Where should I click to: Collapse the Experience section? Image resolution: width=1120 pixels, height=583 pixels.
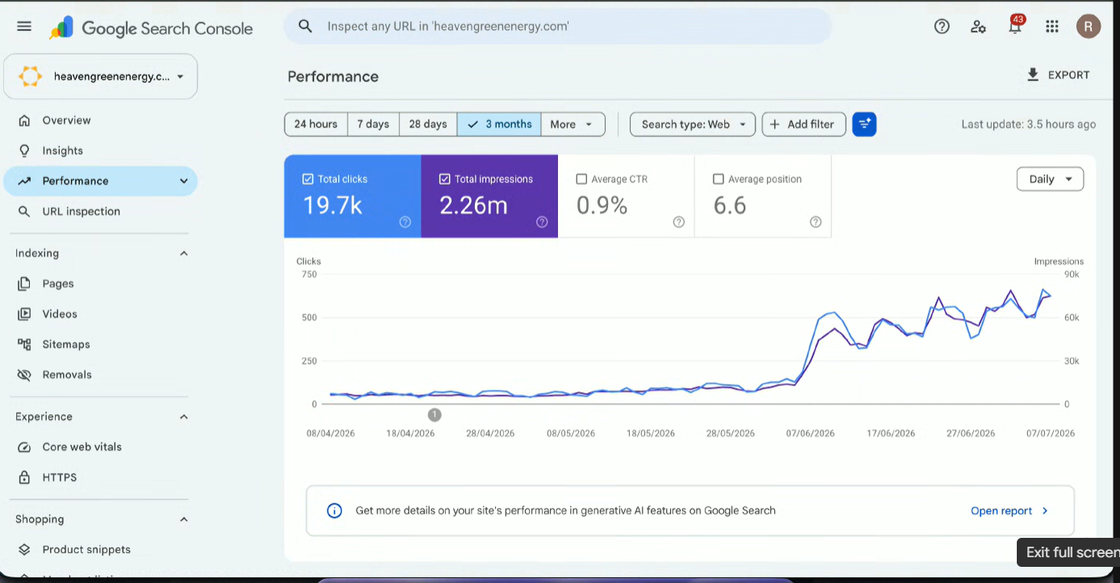184,417
